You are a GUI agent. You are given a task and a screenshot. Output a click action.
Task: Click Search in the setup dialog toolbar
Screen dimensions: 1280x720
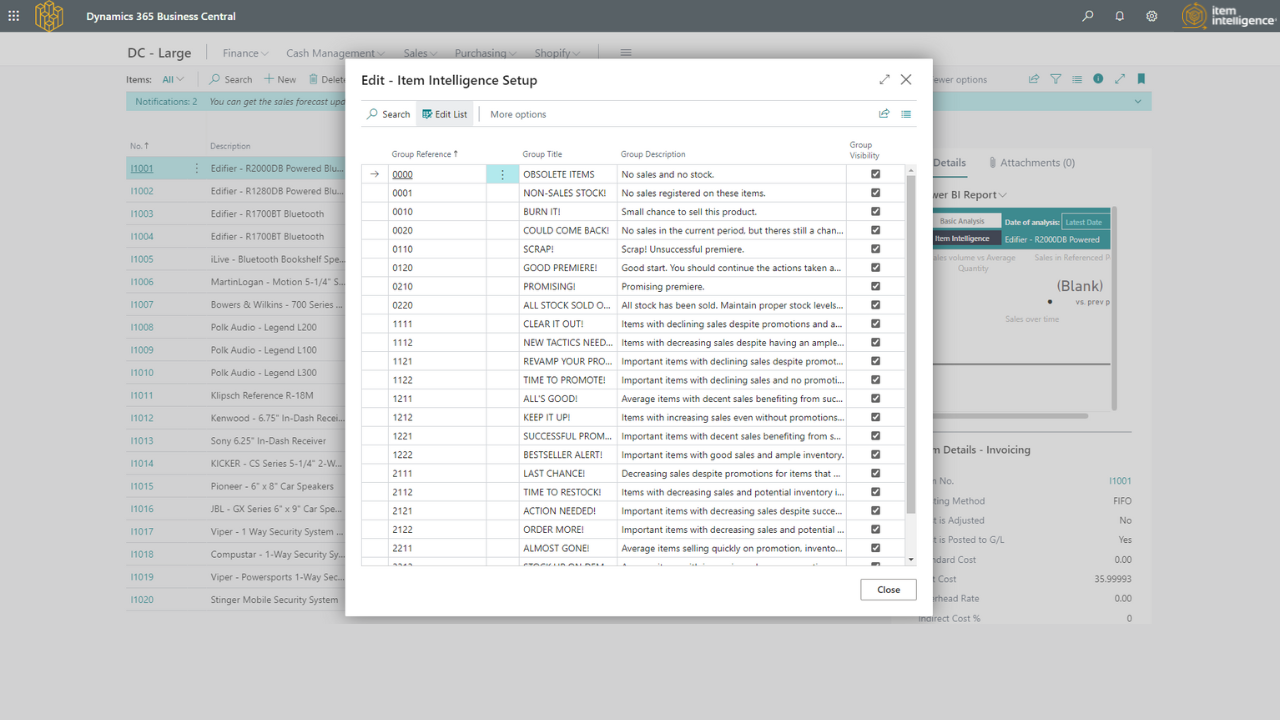point(389,114)
